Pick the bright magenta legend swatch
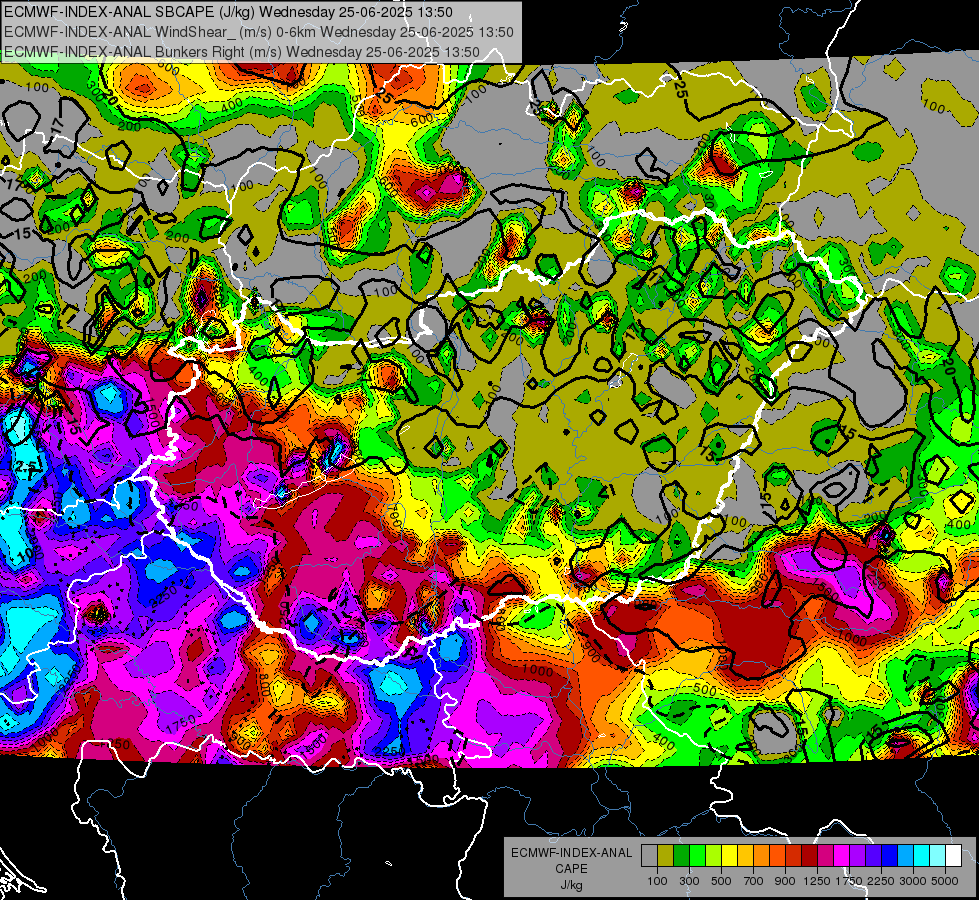Screen dimensions: 979x900 click(x=842, y=856)
